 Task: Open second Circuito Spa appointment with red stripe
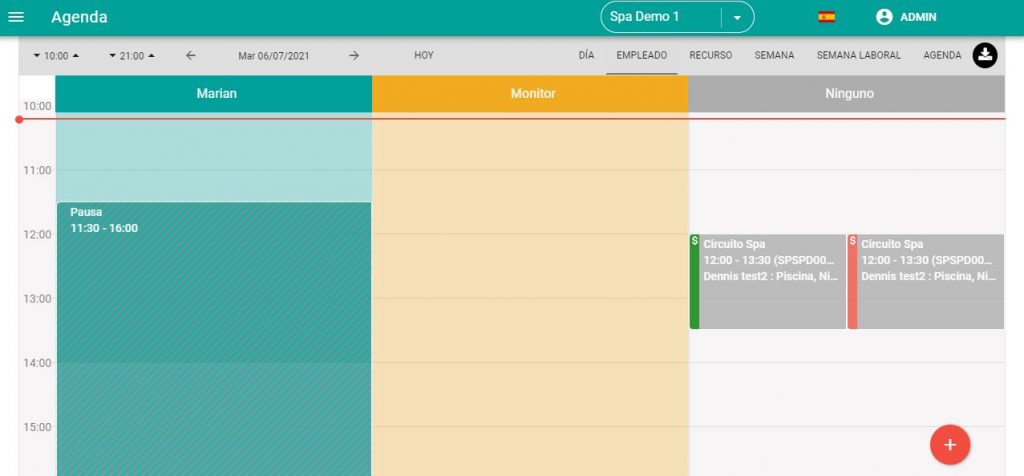point(926,281)
